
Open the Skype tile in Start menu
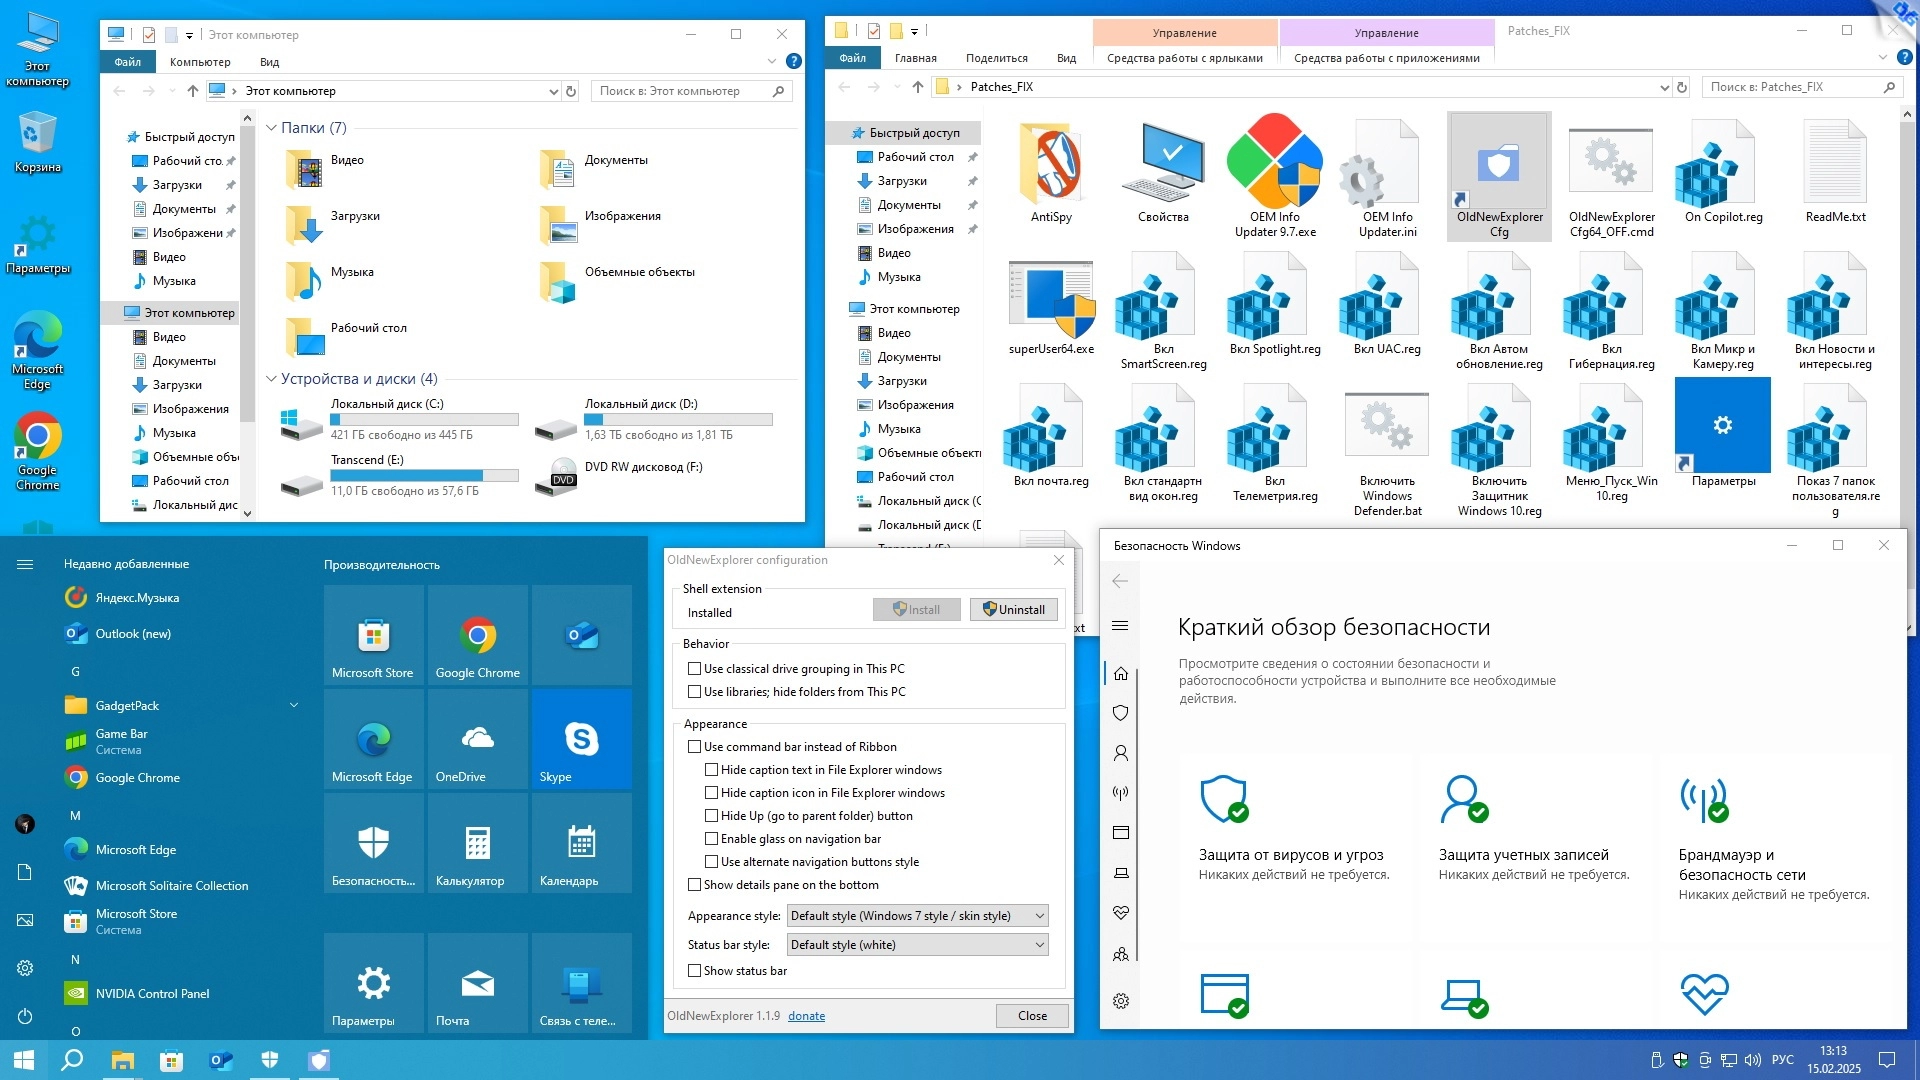[581, 740]
